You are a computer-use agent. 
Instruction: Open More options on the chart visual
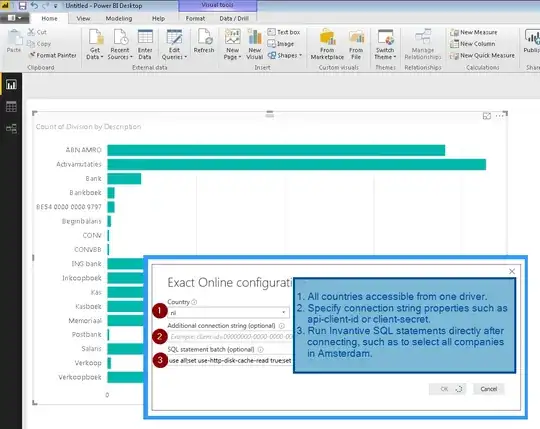pyautogui.click(x=499, y=116)
